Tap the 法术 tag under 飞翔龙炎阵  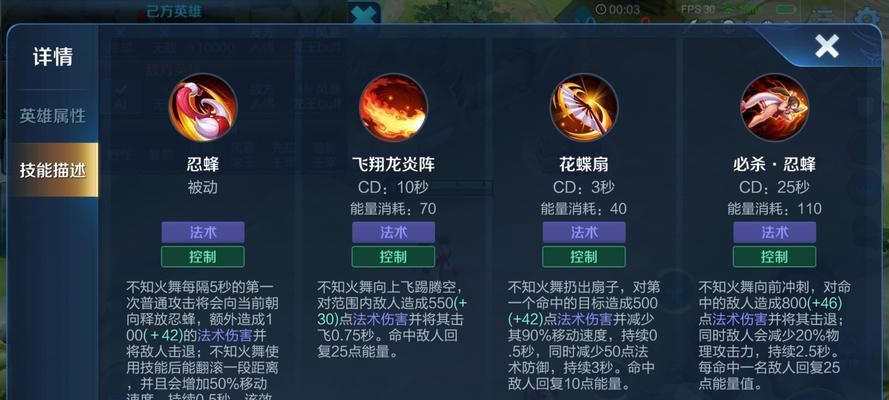pyautogui.click(x=393, y=232)
